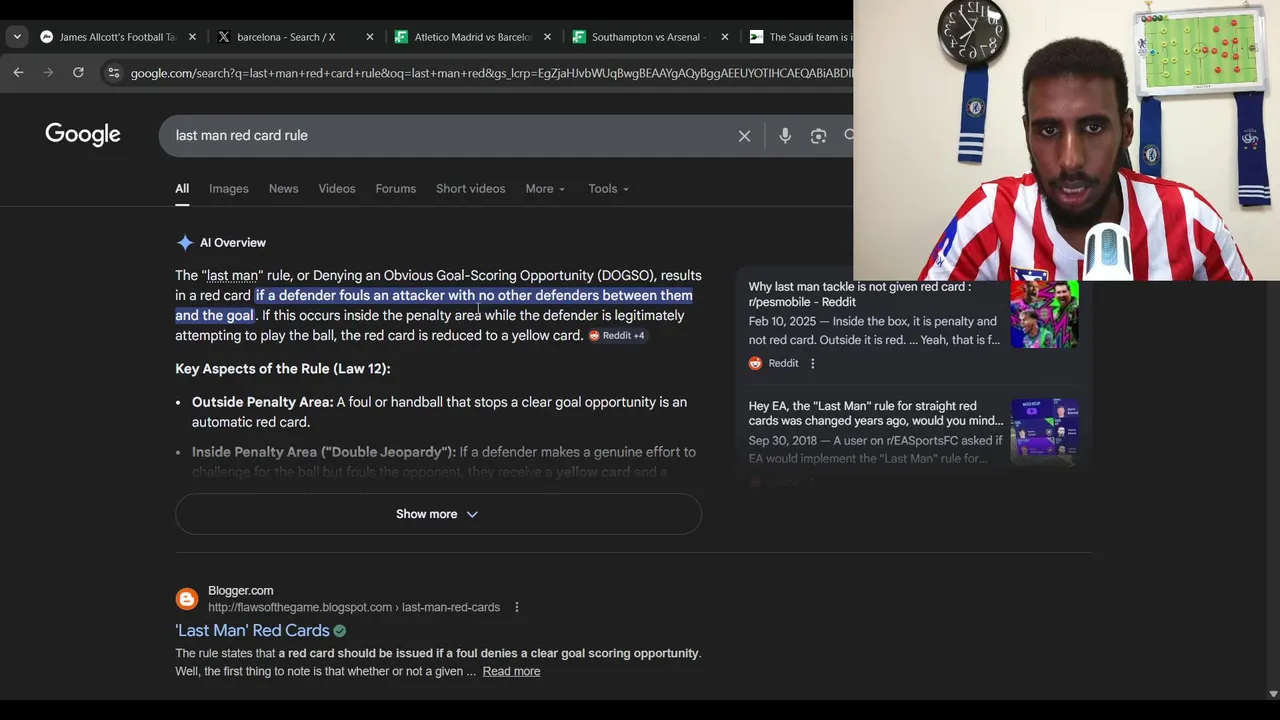Open Why last man tackle Reddit link
Image resolution: width=1280 pixels, height=720 pixels.
tap(860, 294)
